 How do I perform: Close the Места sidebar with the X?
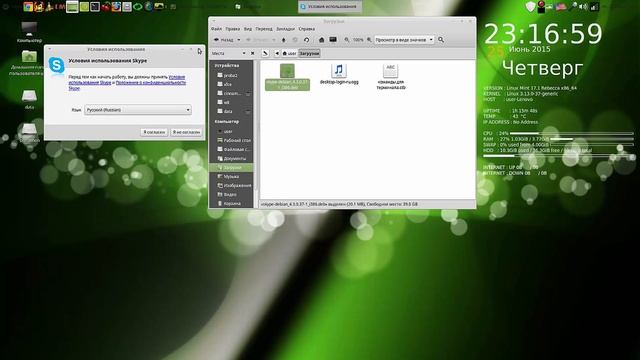coord(252,53)
